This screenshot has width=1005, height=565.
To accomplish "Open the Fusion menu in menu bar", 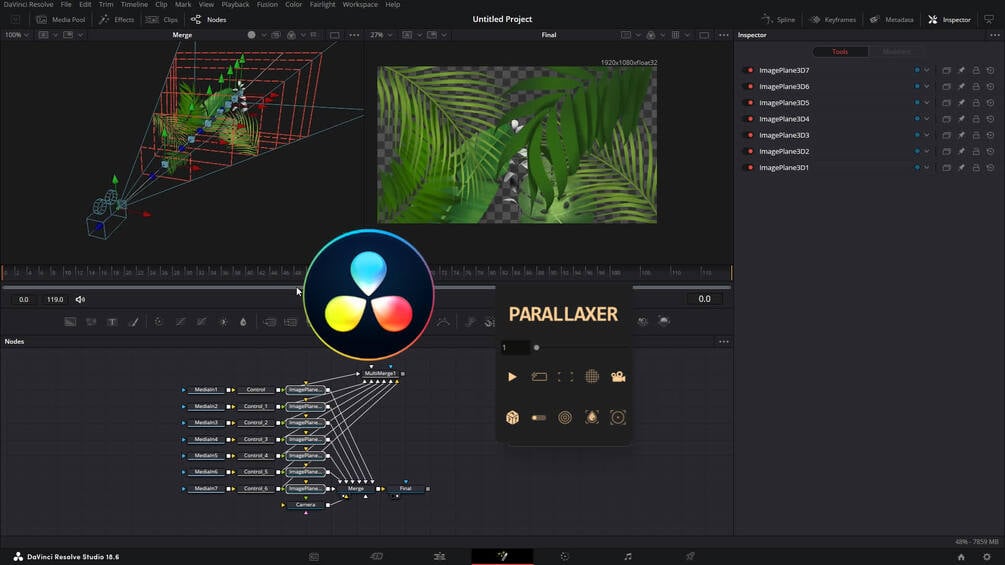I will 267,4.
